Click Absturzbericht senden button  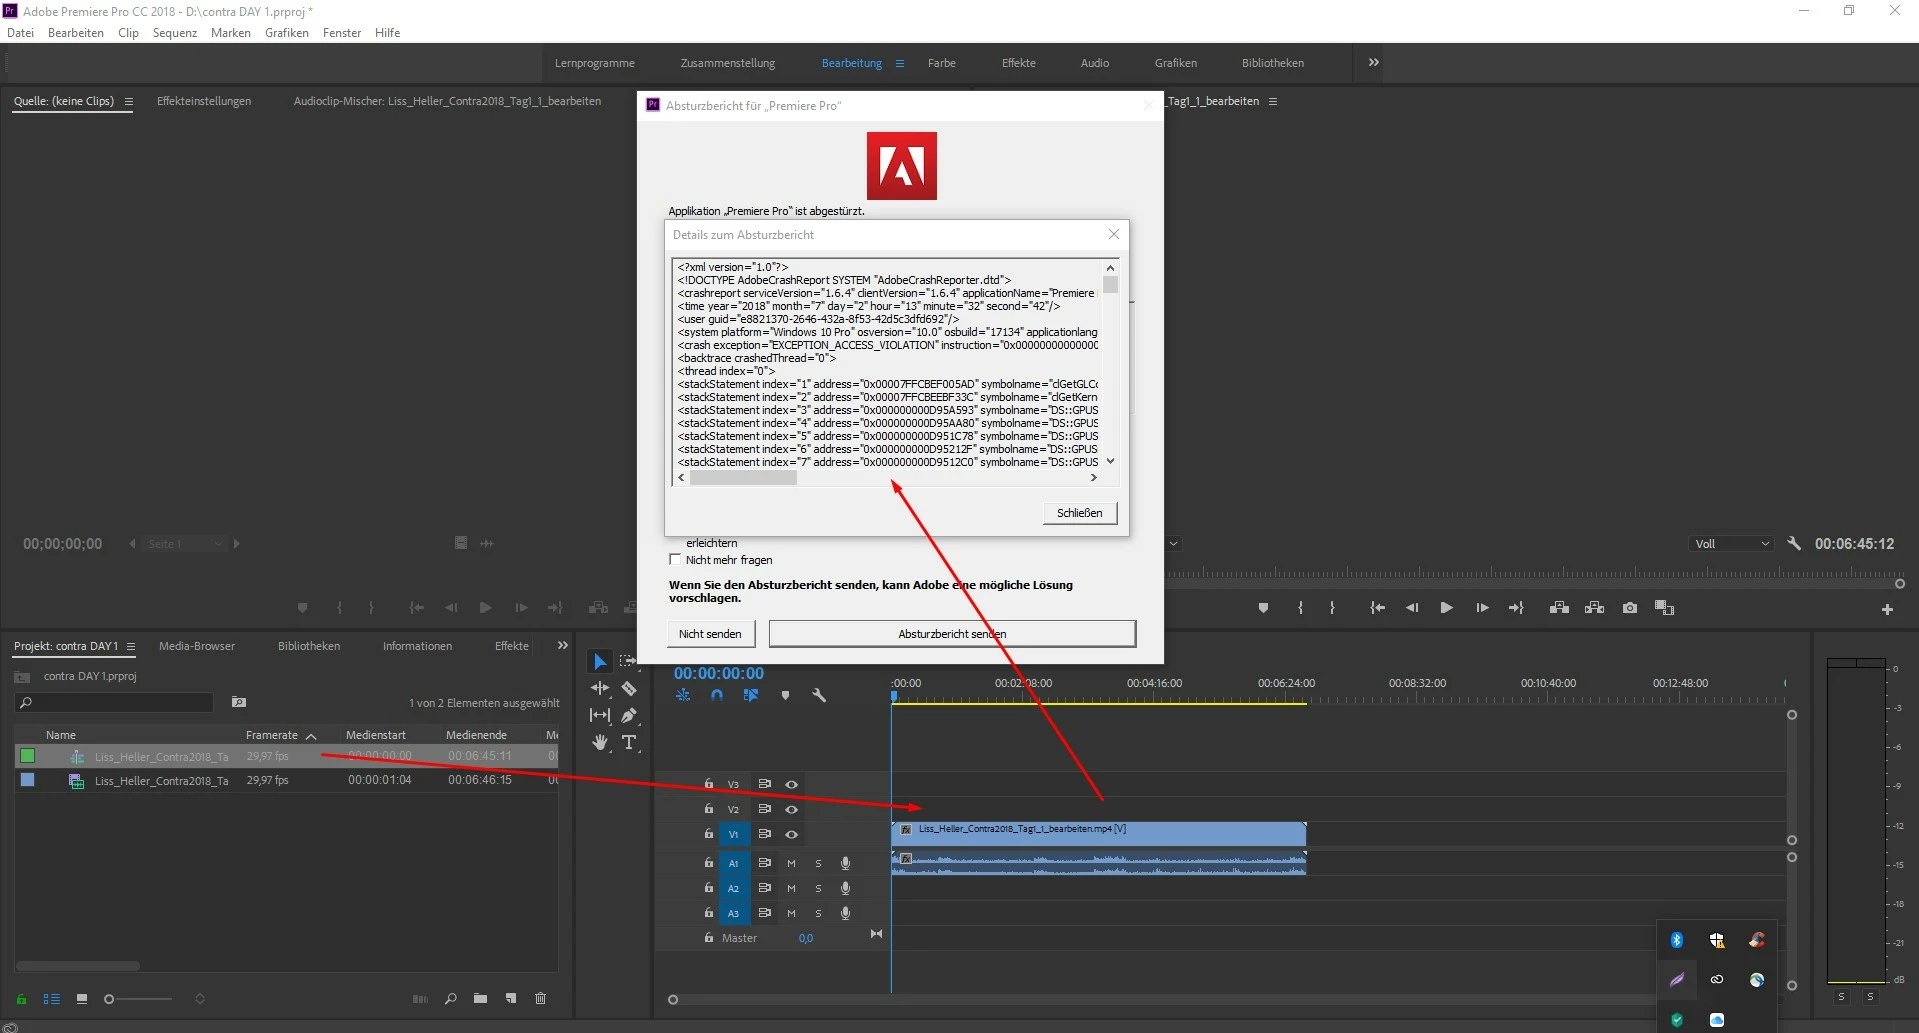(x=952, y=634)
